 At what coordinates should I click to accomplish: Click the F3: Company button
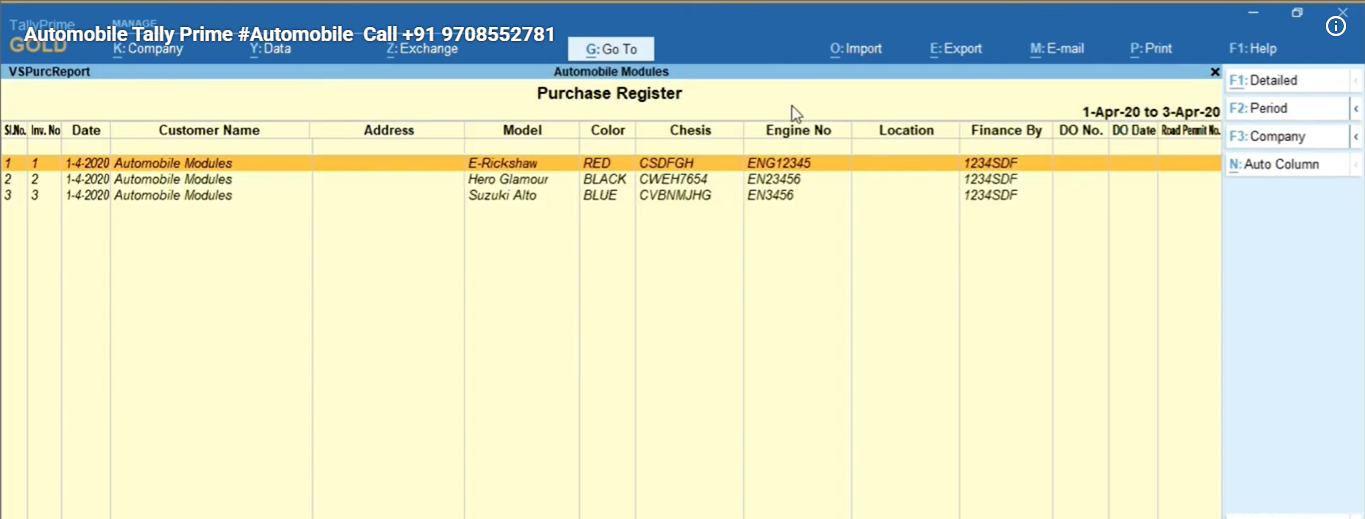1287,136
